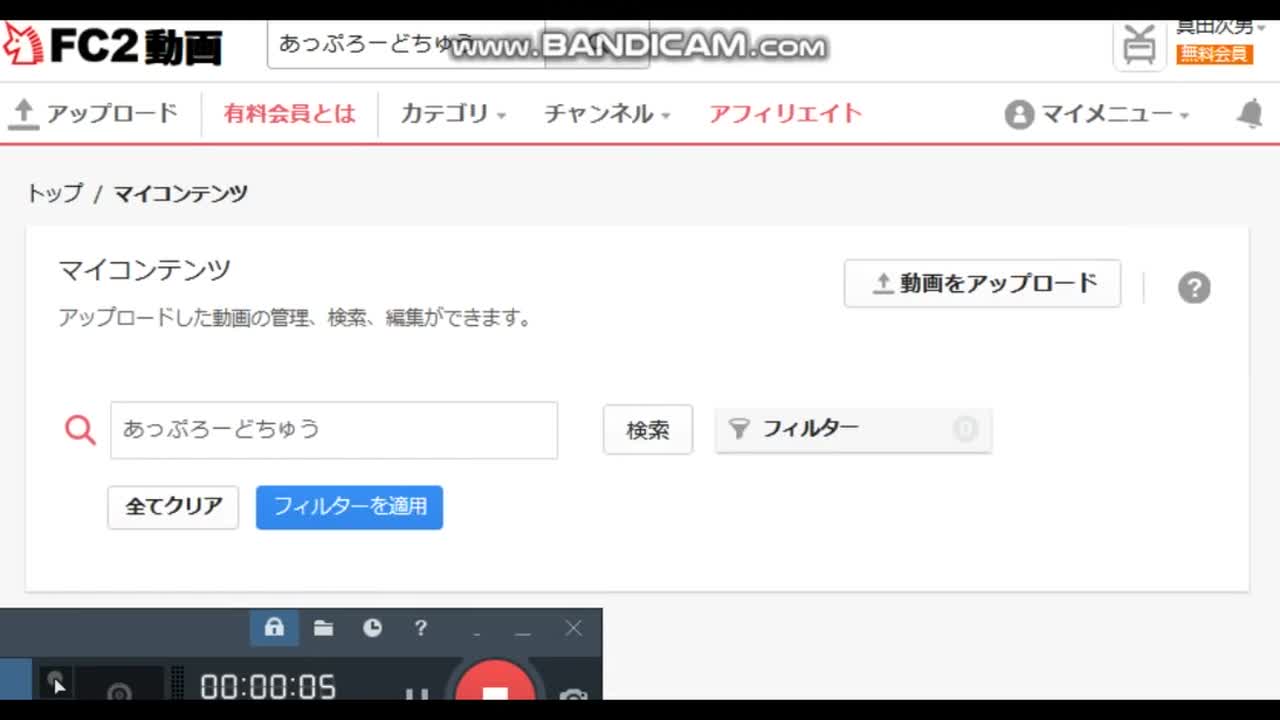Click the Bandicam clock scheduler icon
Screen dimensions: 1280x720
[x=372, y=628]
